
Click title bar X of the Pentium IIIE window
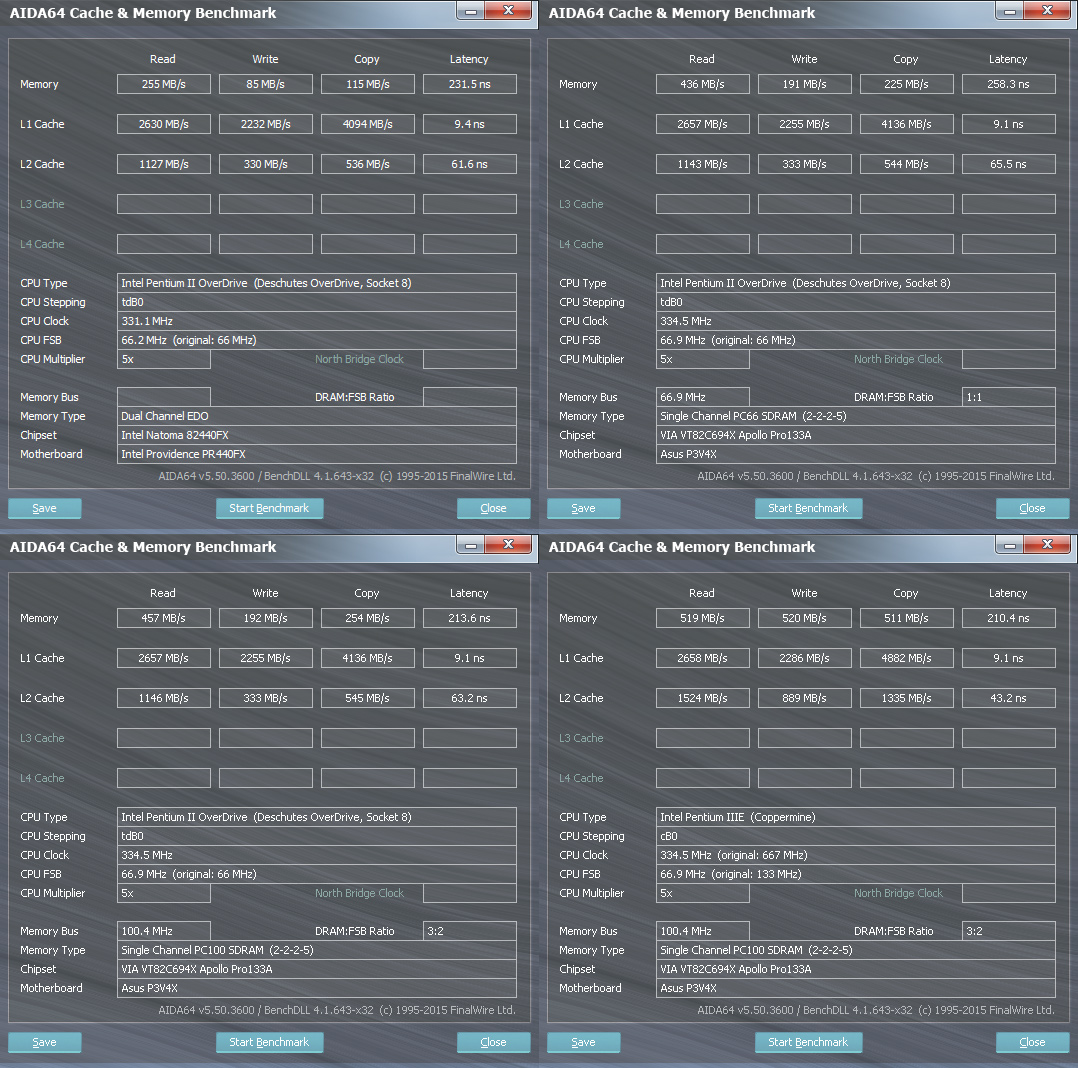[x=1049, y=545]
